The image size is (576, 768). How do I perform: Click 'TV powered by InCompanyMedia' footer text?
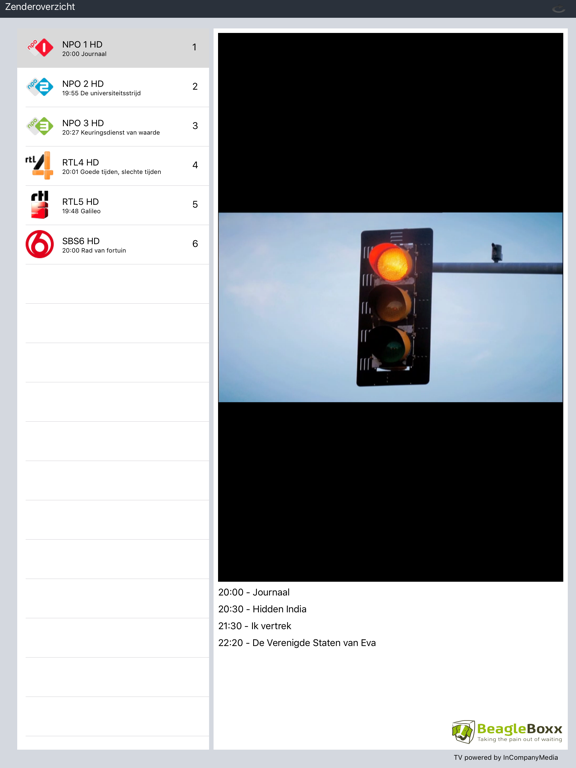coord(505,757)
